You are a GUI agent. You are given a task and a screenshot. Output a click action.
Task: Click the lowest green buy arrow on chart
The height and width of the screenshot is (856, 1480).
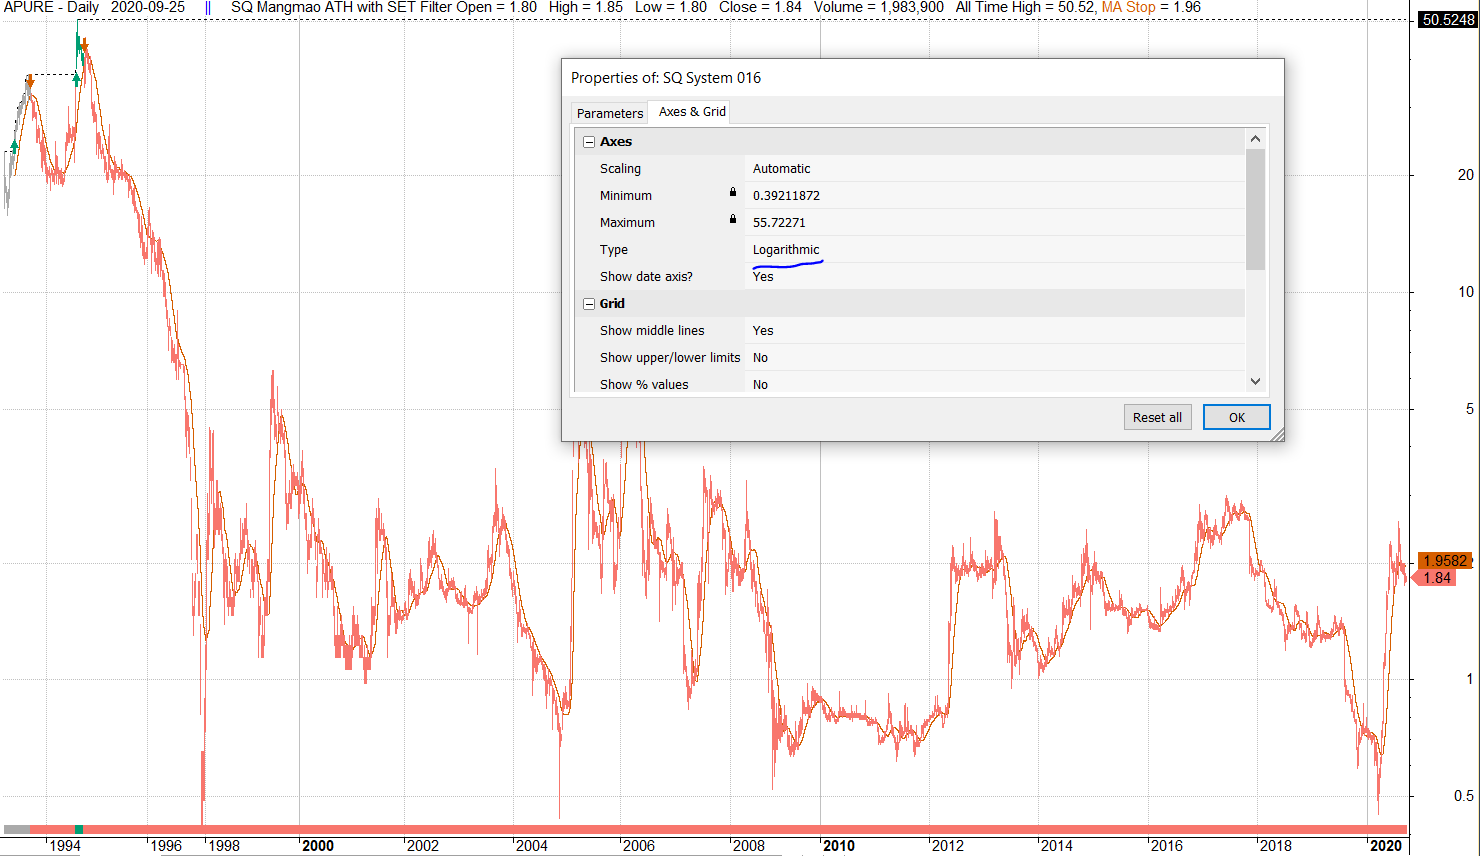14,146
